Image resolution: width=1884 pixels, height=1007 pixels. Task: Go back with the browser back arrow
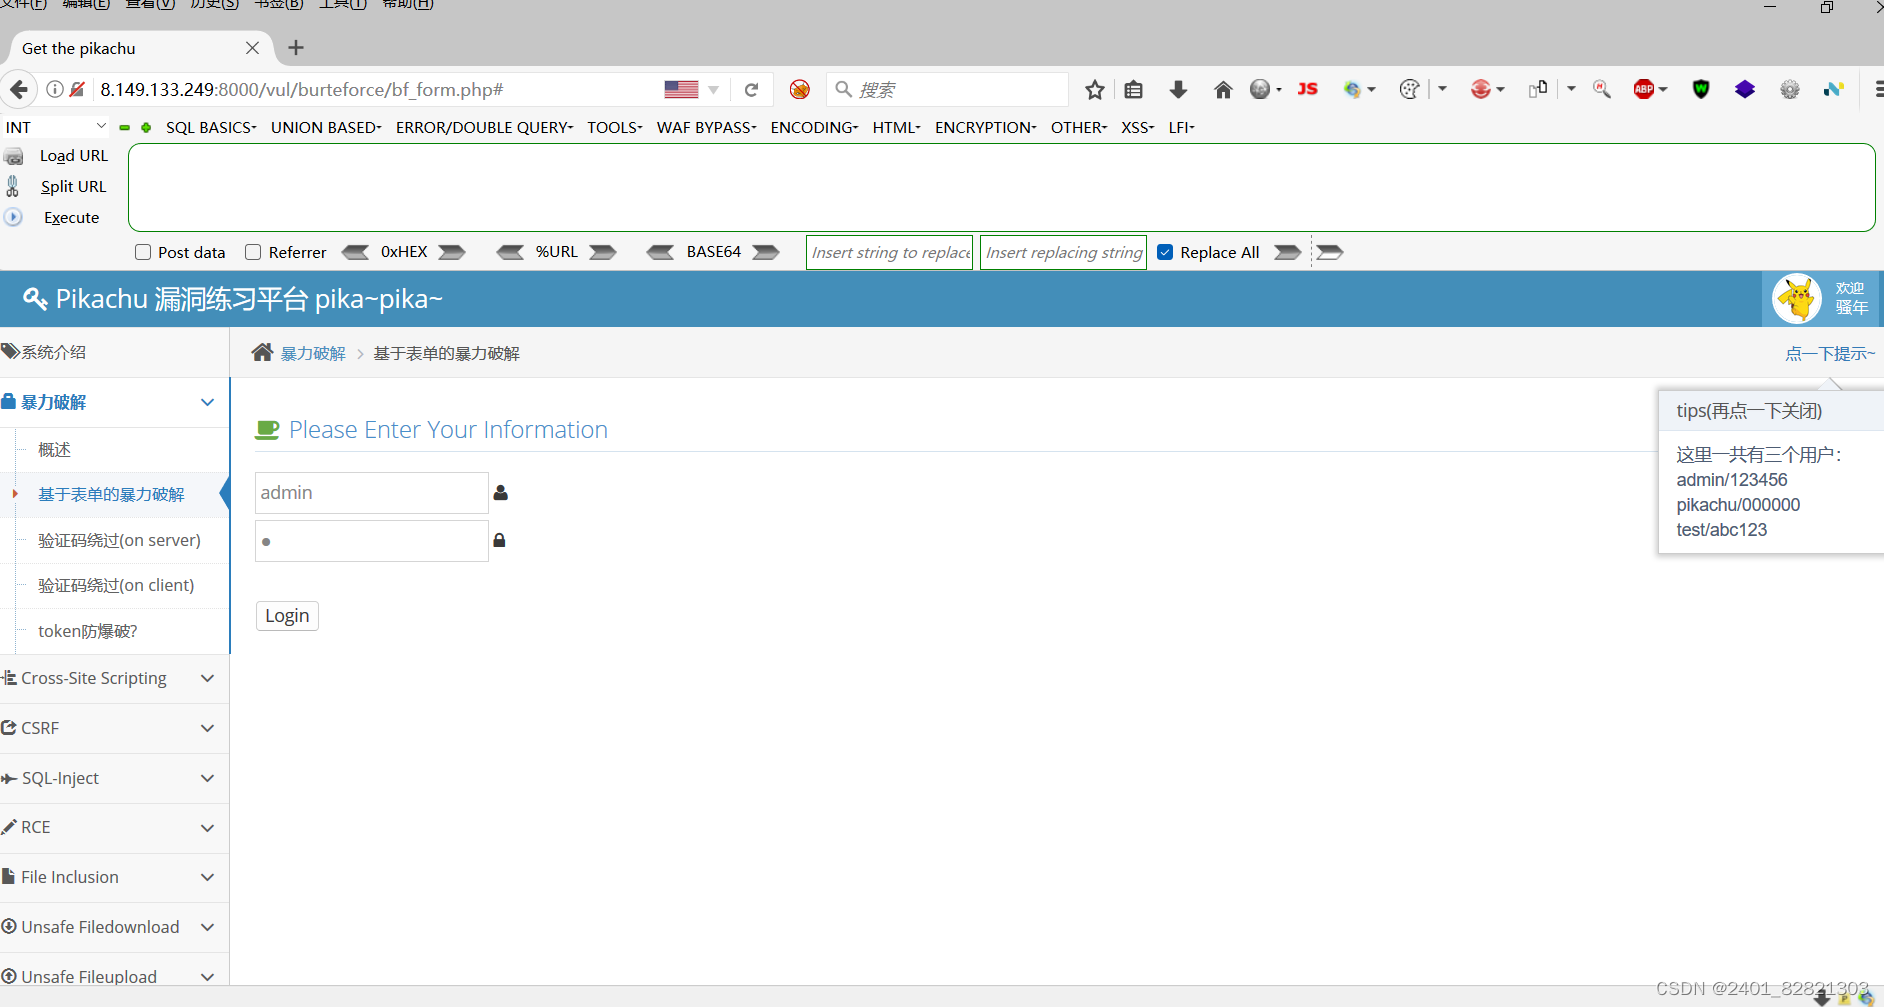pos(18,89)
